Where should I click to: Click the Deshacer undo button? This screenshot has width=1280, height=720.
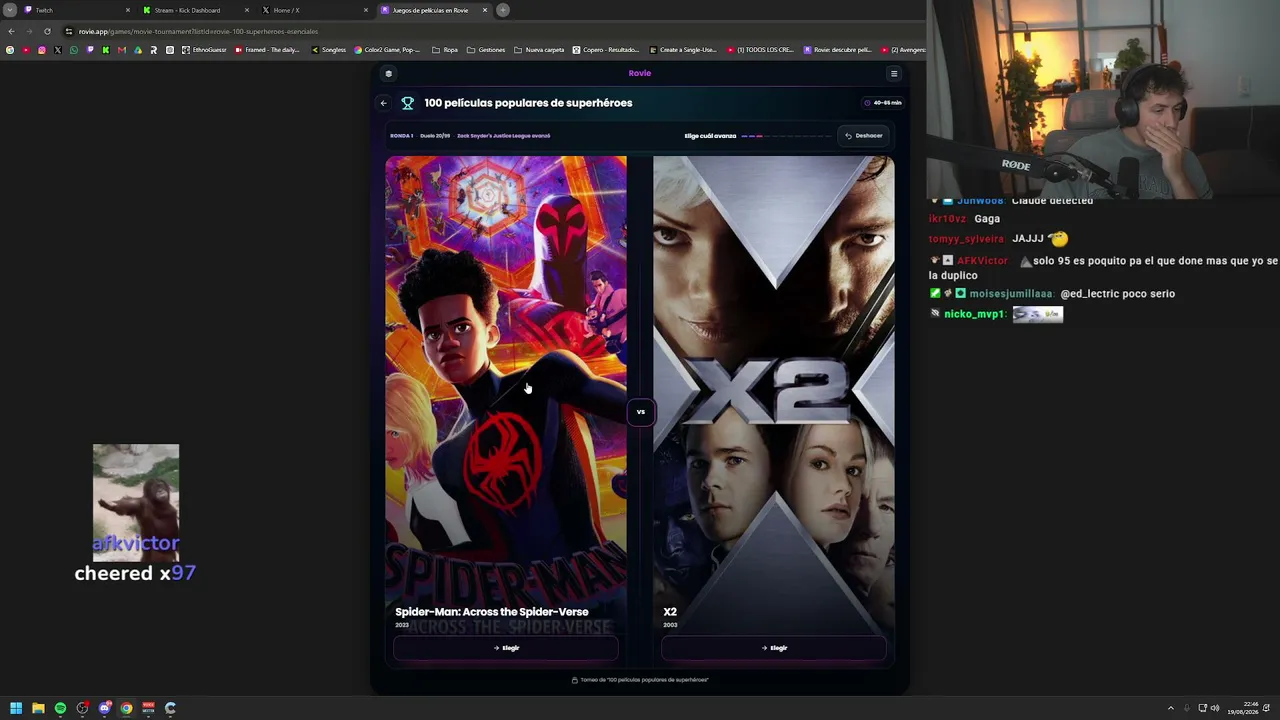tap(864, 136)
